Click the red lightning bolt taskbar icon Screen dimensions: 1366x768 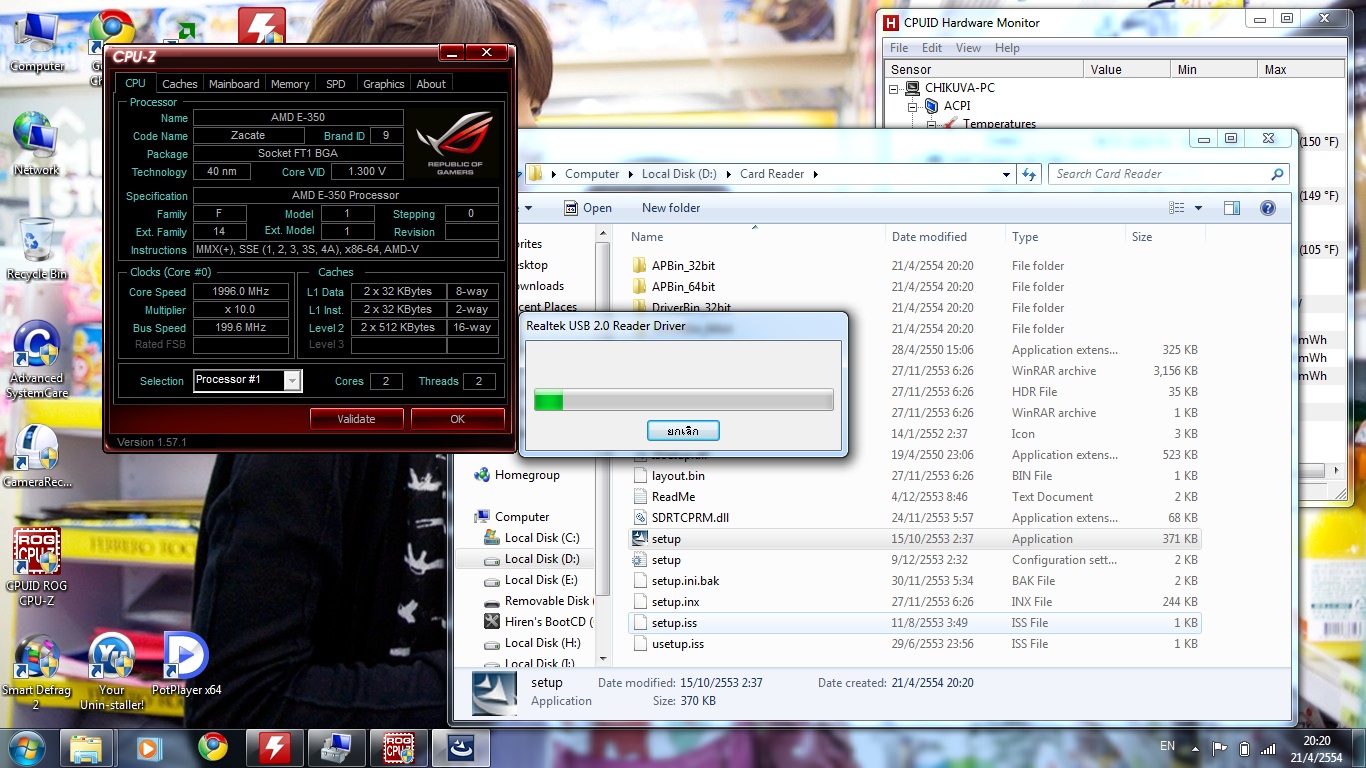point(274,747)
